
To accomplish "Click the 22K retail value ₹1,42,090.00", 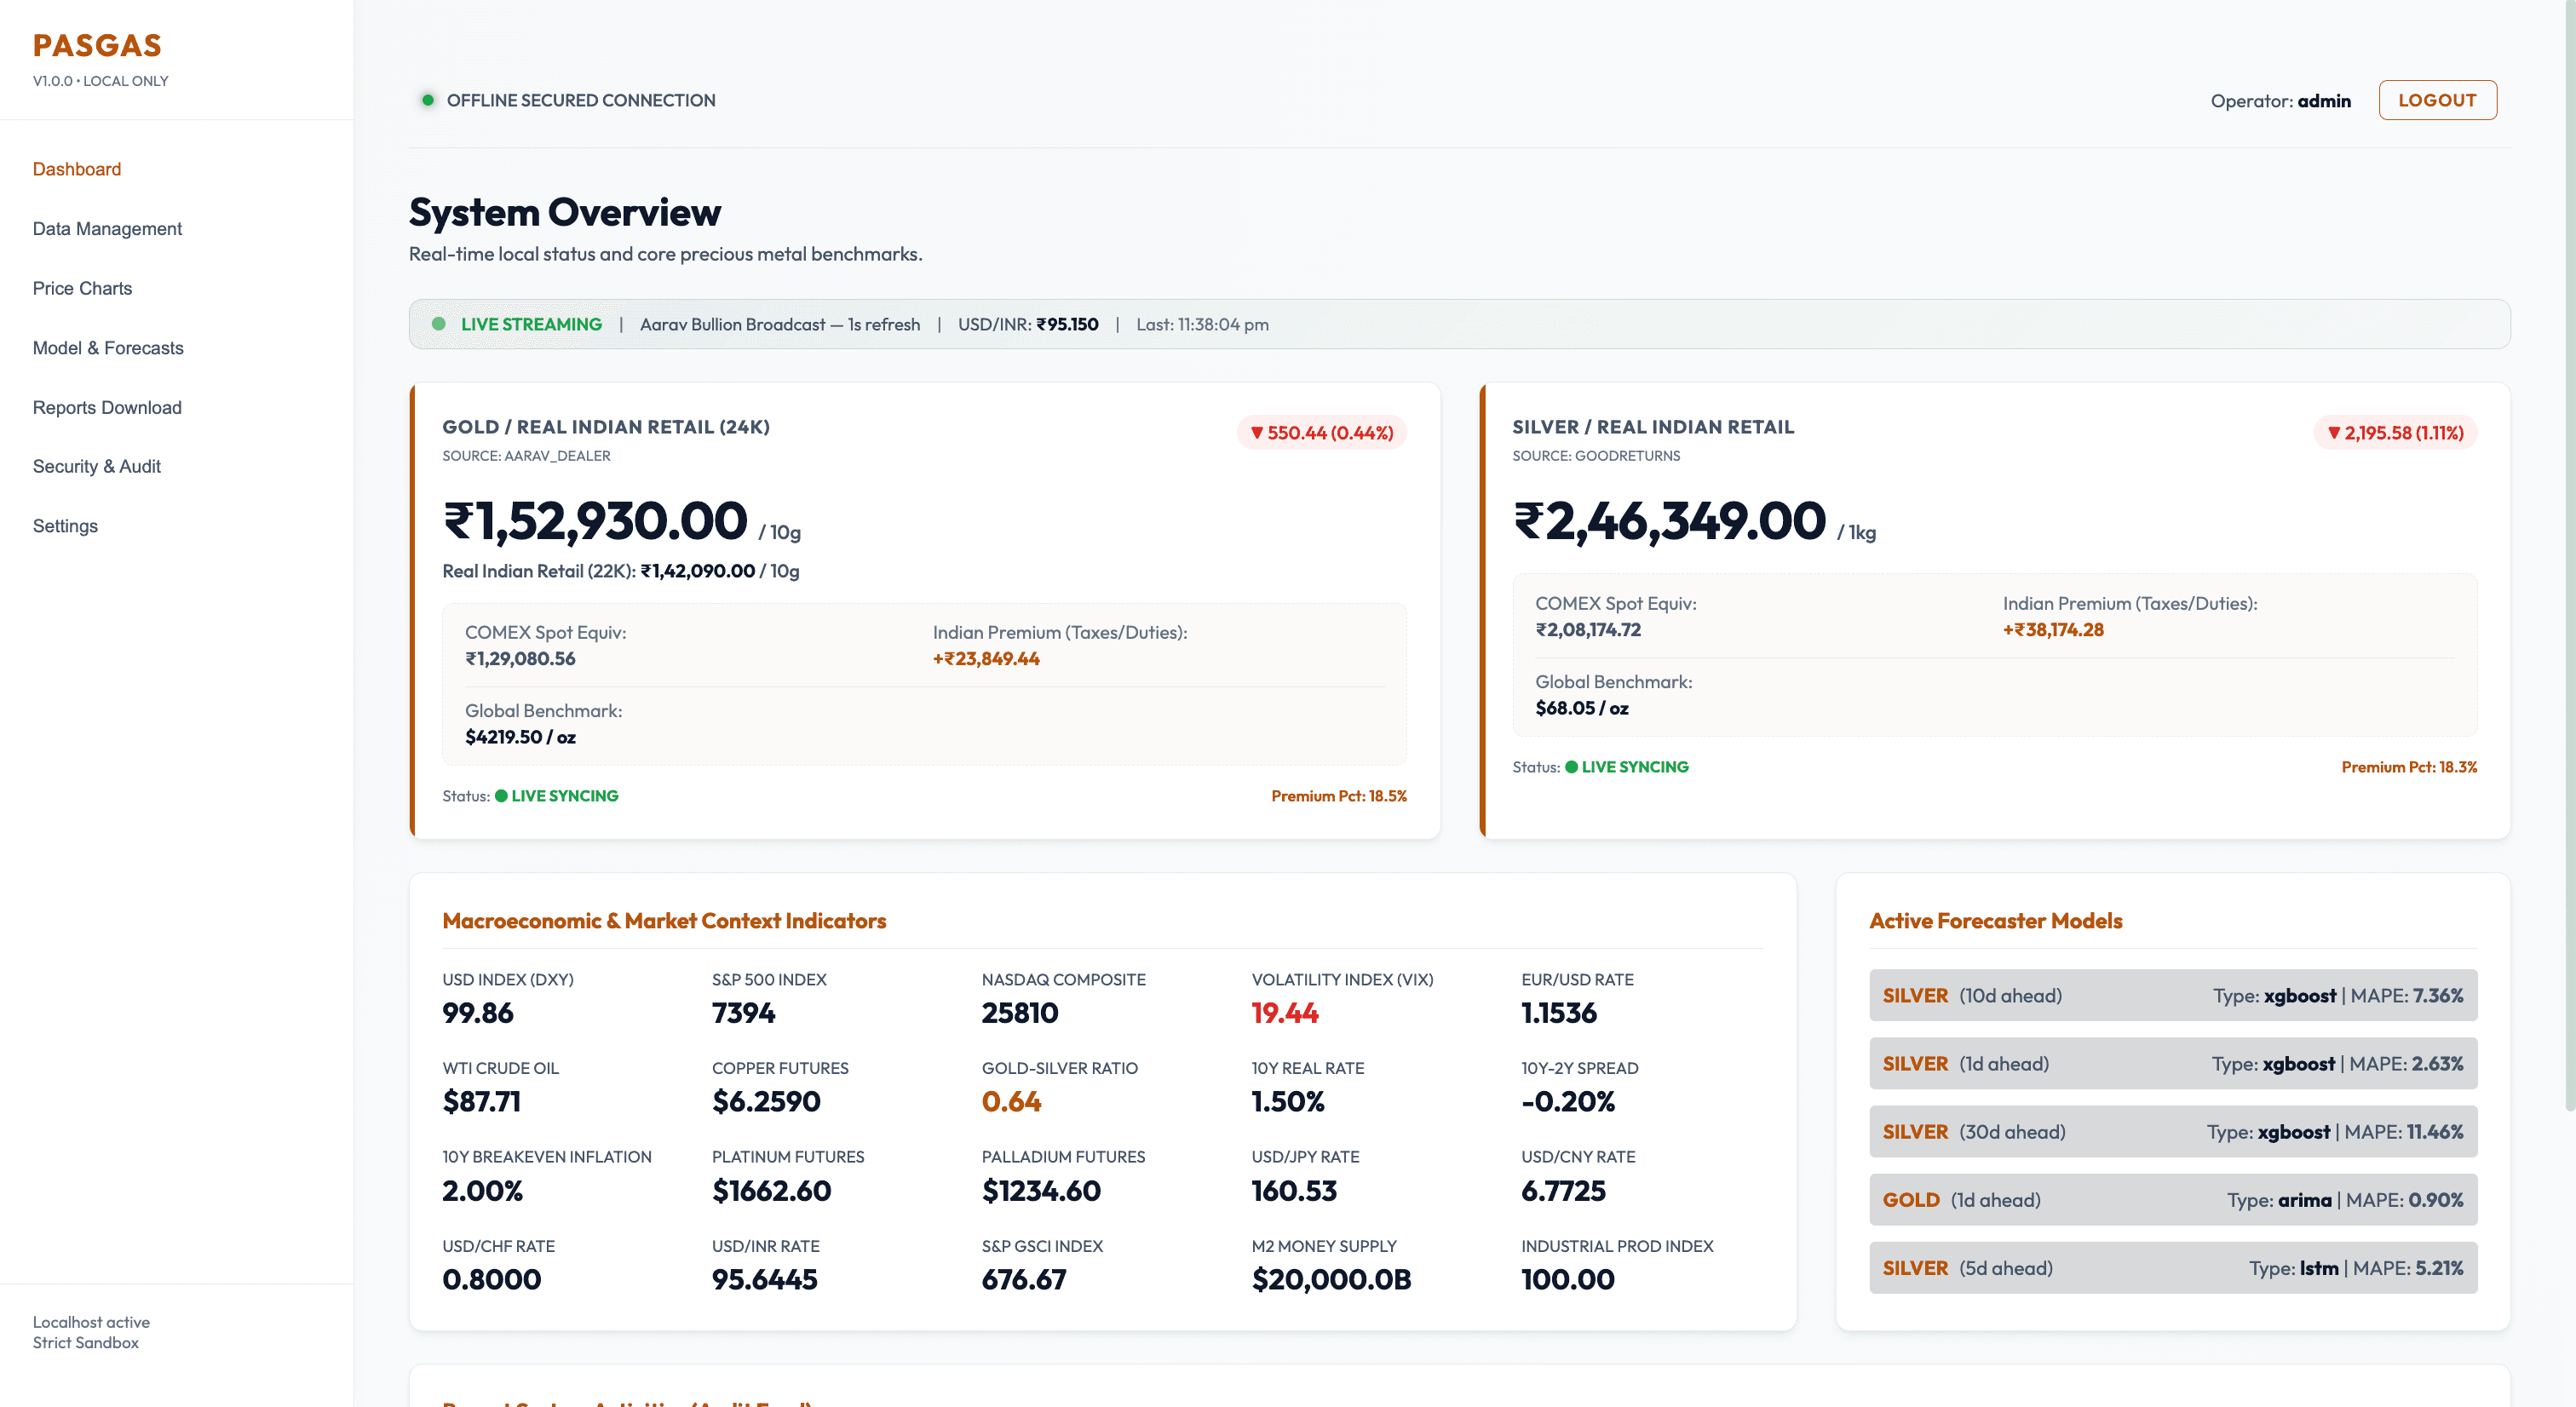I will coord(698,571).
